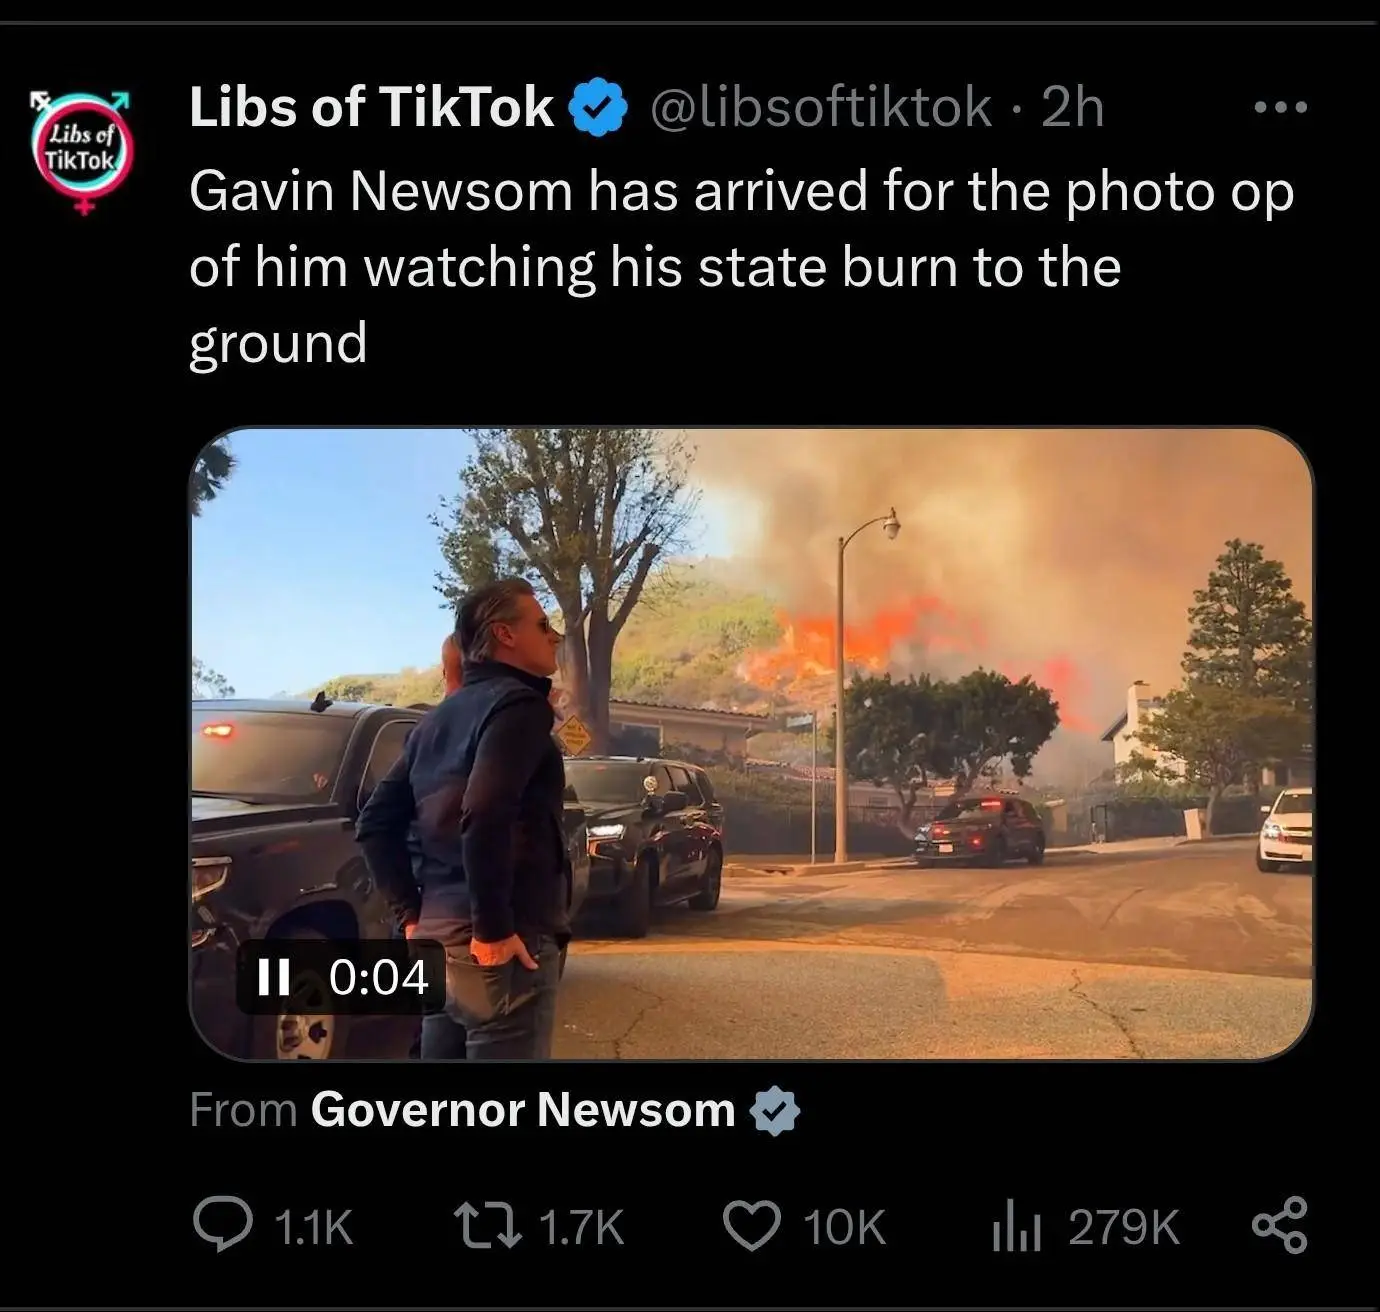Viewport: 1380px width, 1312px height.
Task: Open the 2h timestamp of the tweet
Action: [1072, 106]
